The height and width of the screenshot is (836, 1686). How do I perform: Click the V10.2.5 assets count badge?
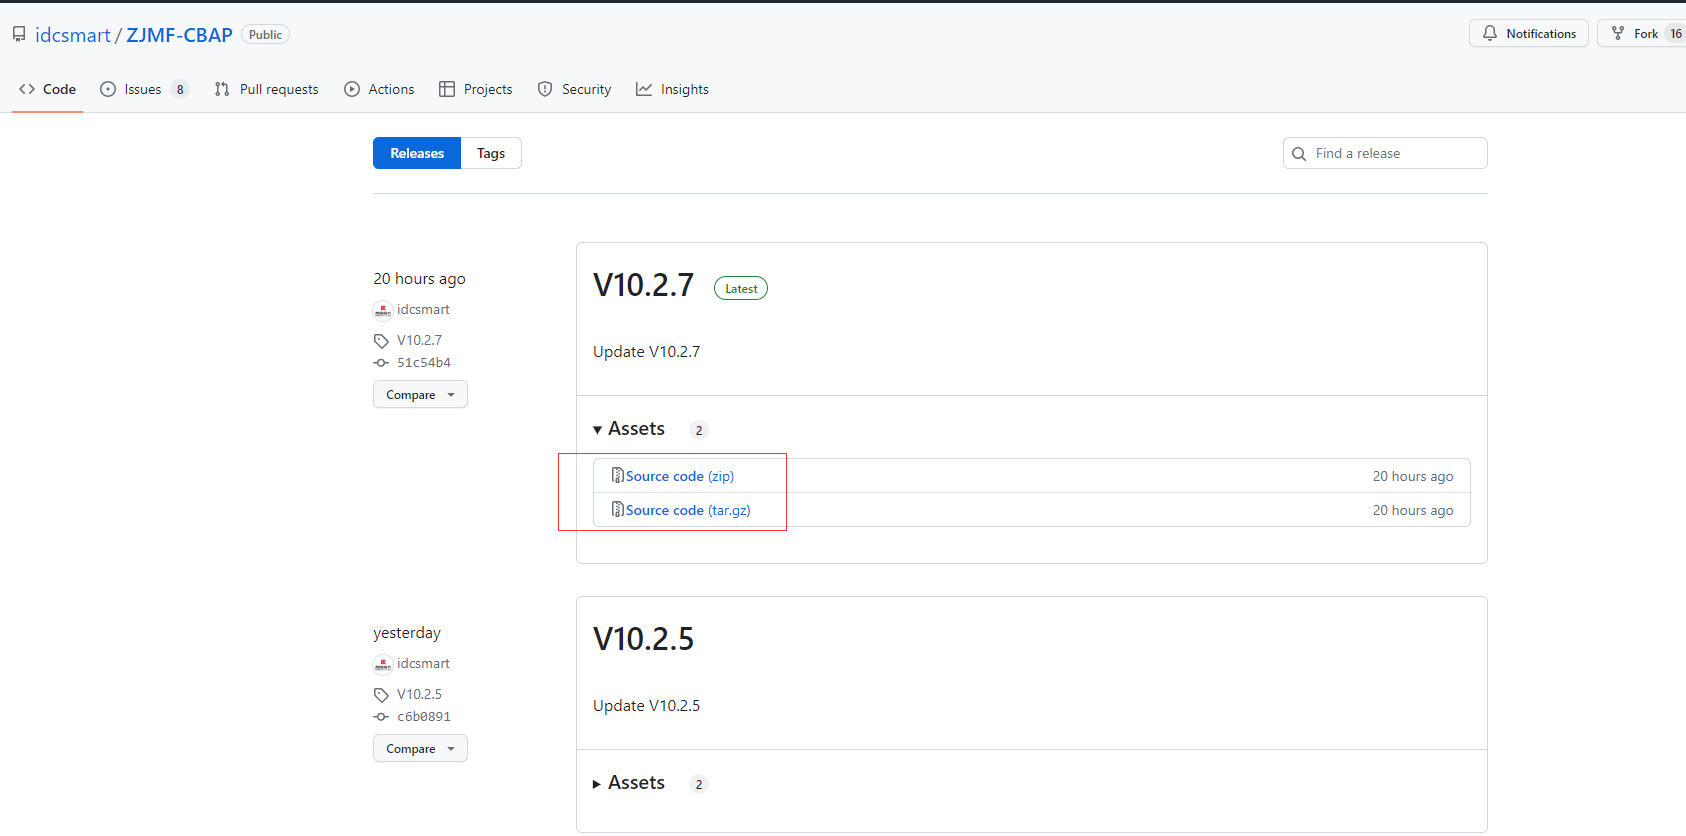click(x=699, y=784)
